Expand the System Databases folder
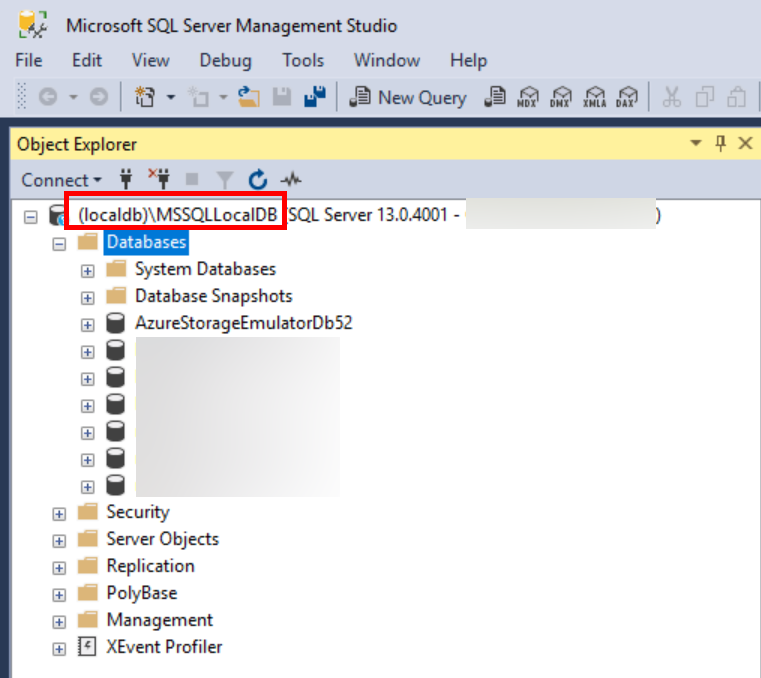Screen dimensions: 761x678 pos(87,271)
